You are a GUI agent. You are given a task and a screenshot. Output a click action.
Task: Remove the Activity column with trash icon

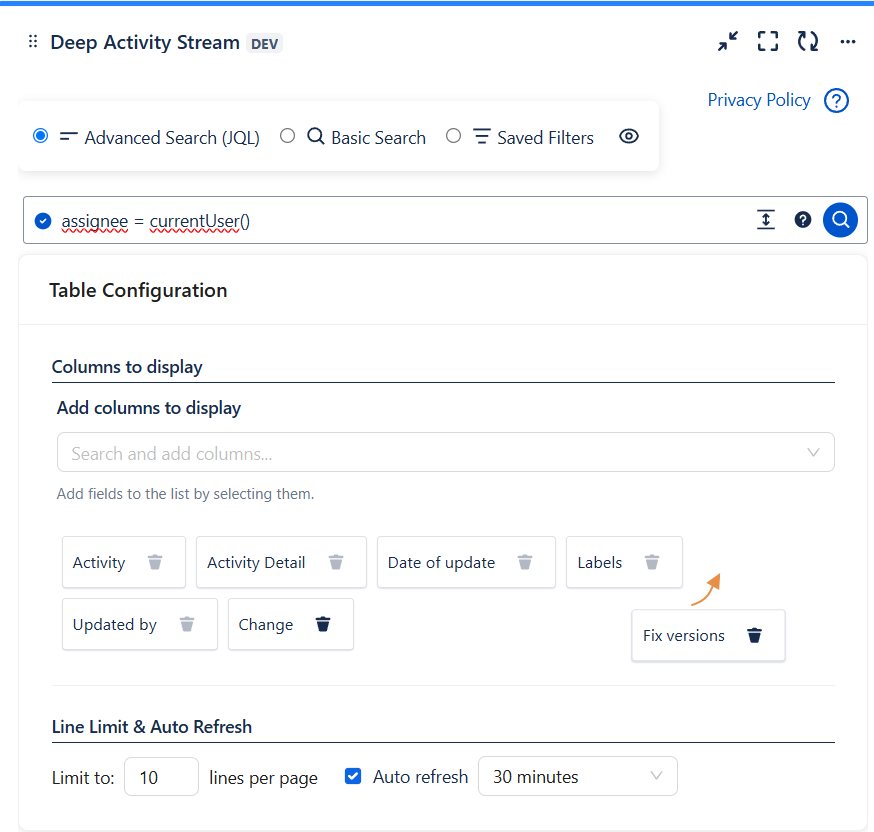[x=155, y=562]
